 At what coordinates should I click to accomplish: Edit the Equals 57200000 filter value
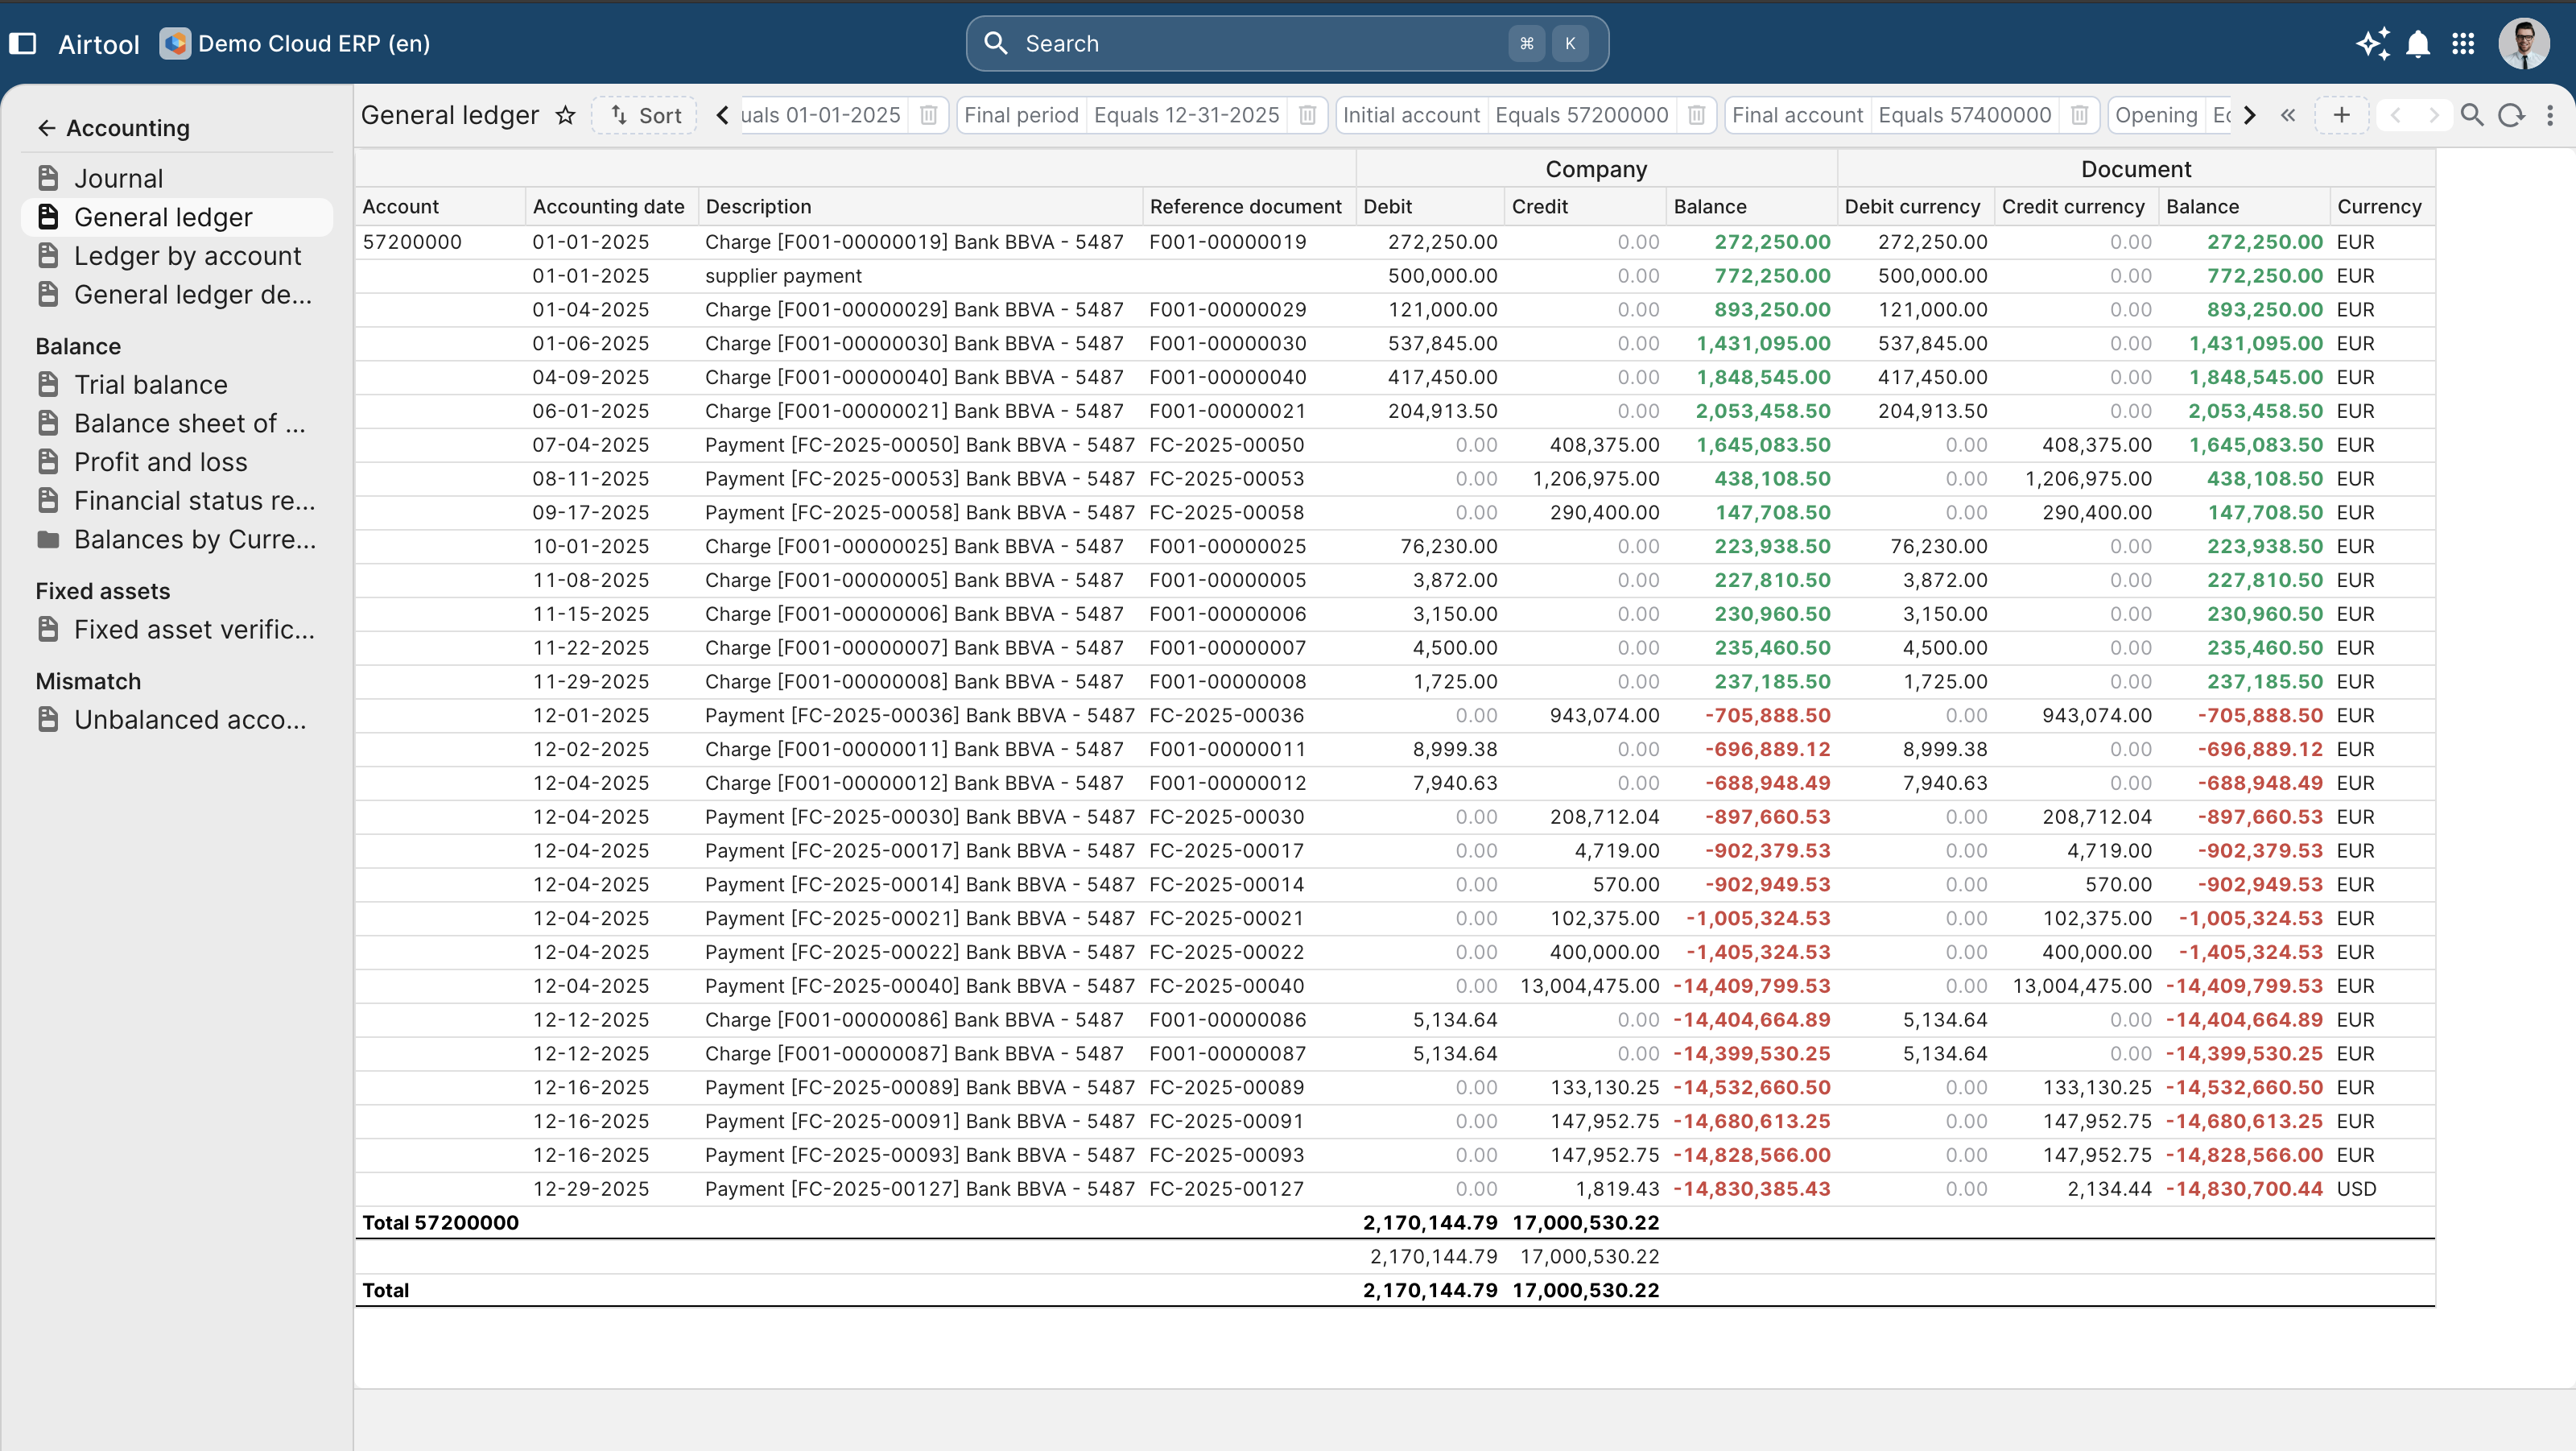1581,115
